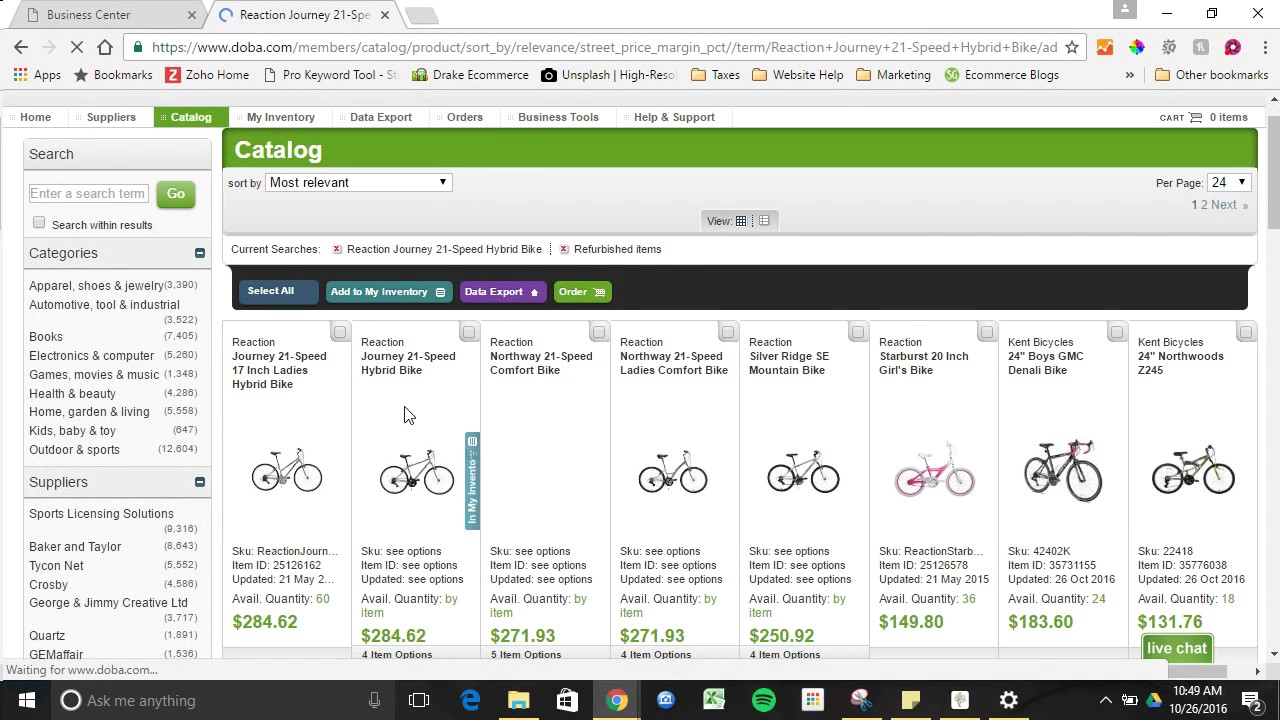Tick checkbox for 24" Boys GMC Denali Bike

(1116, 332)
